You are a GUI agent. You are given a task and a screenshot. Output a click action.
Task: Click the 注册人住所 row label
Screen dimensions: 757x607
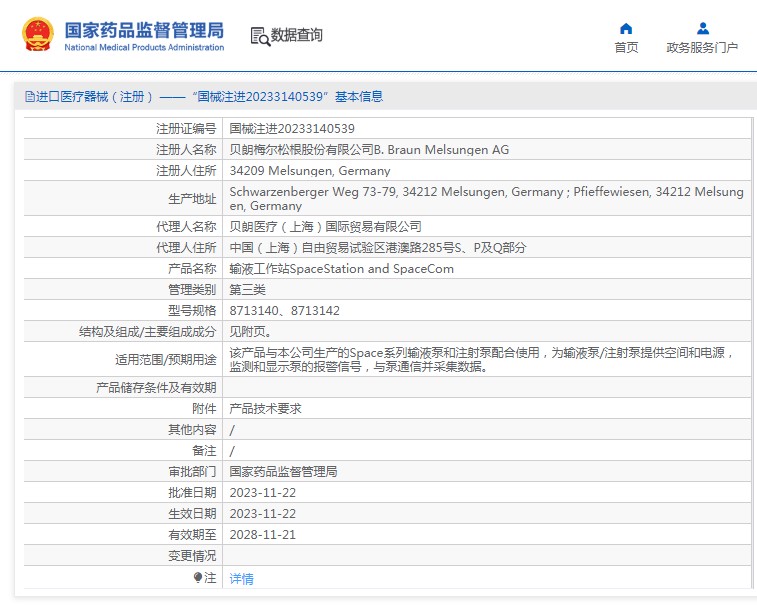pos(186,171)
